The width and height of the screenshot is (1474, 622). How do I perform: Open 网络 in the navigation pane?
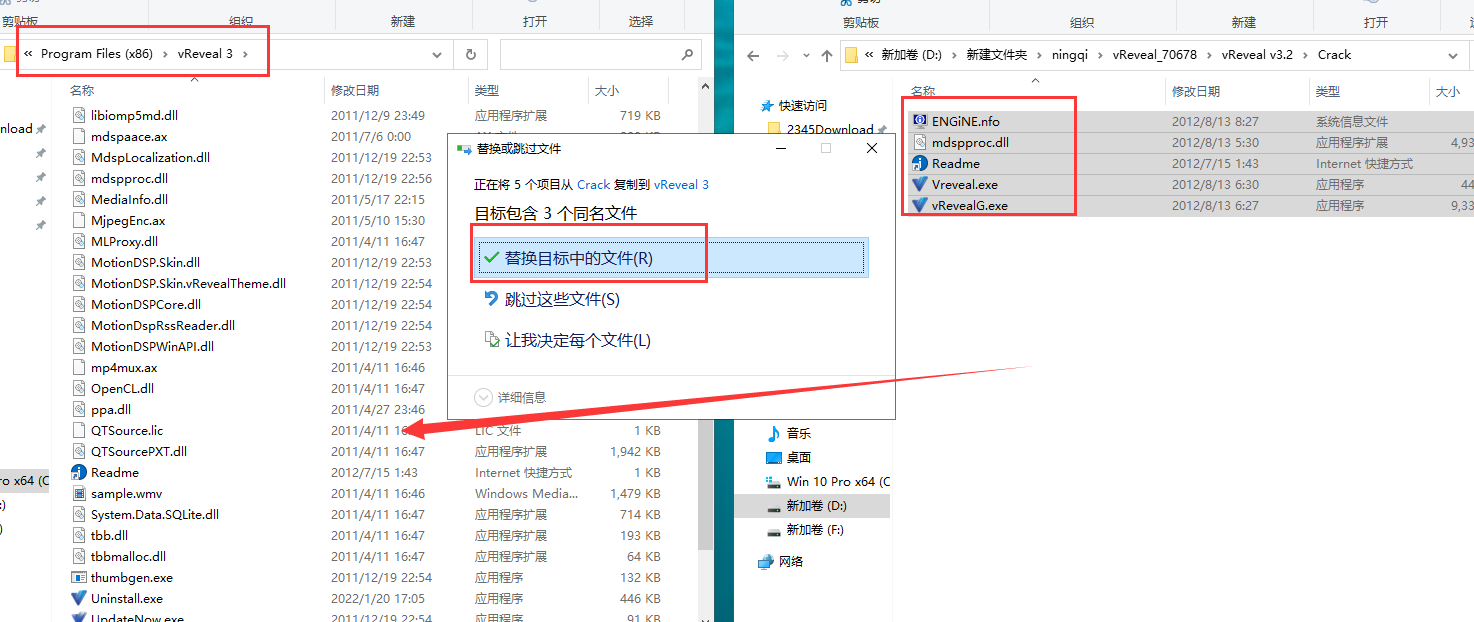click(x=790, y=562)
